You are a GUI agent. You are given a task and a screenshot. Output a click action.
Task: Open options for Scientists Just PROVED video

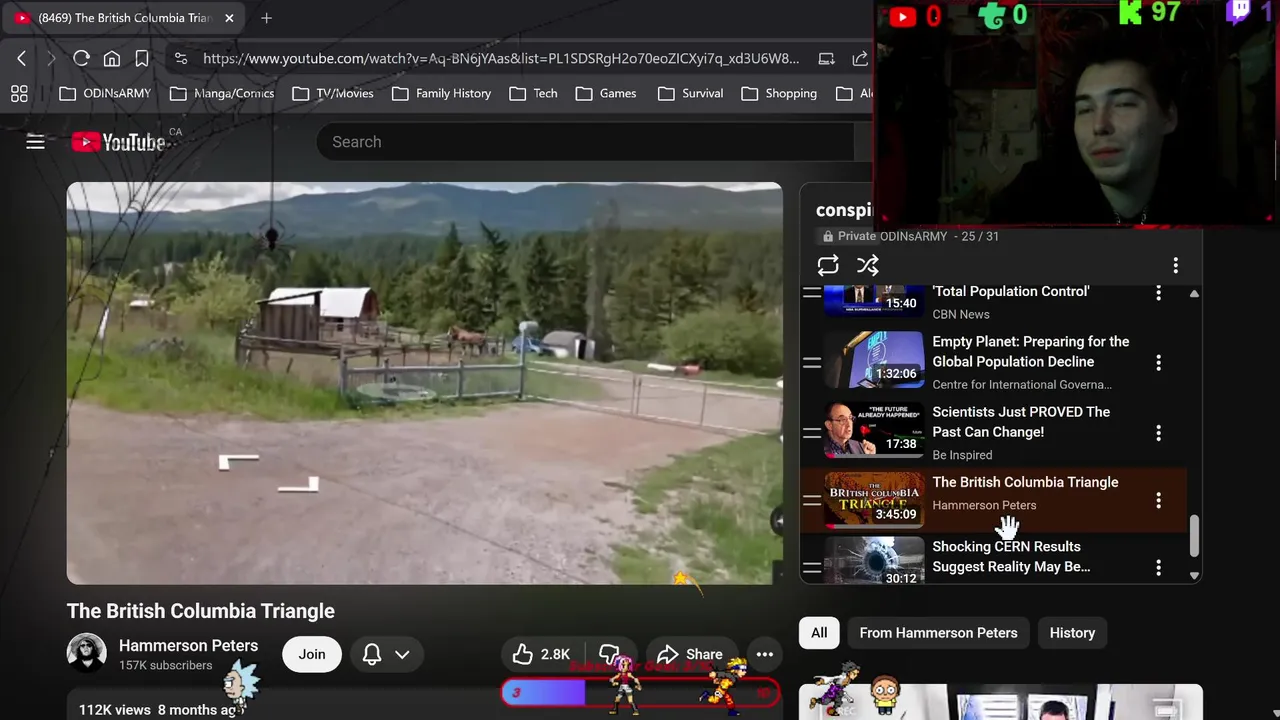coord(1159,433)
